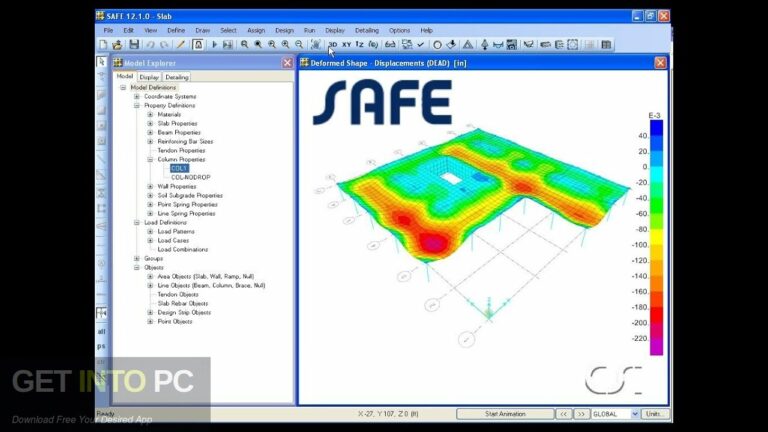Collapse the Property Definitions node
Screen dimensions: 768x432
(137, 105)
